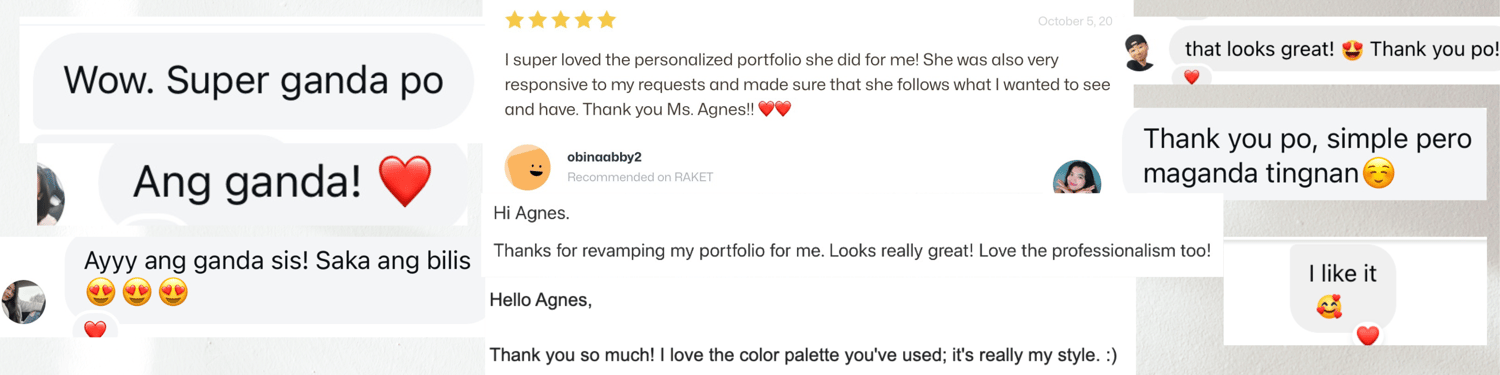Click the 'Hi Agnes.' portfolio revamp message

tap(852, 232)
